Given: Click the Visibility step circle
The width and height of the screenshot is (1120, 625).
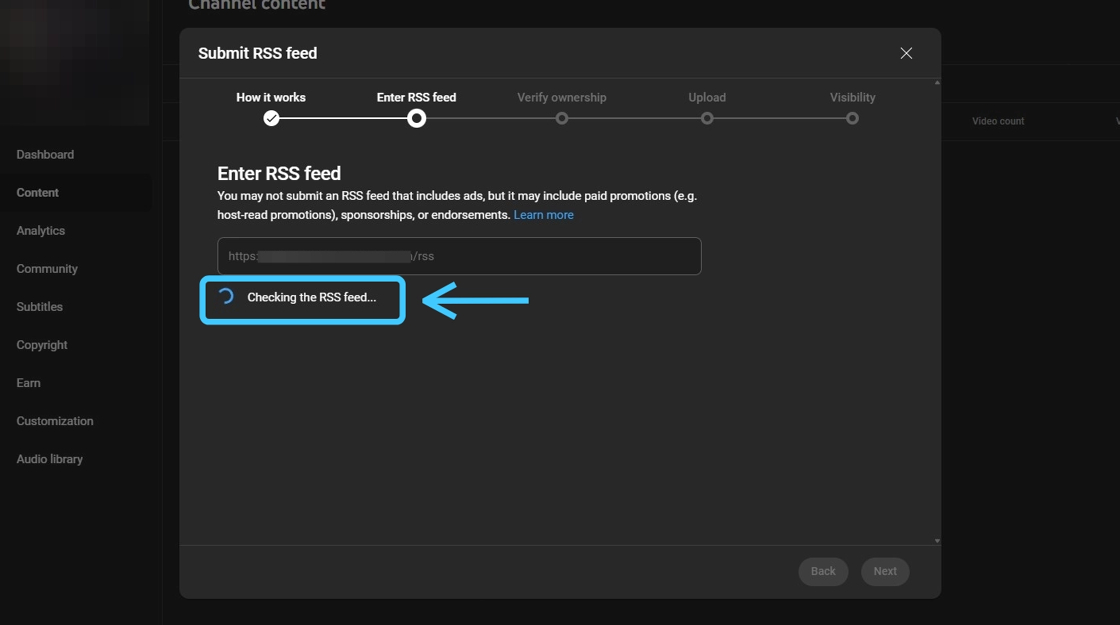Looking at the screenshot, I should click(x=852, y=118).
